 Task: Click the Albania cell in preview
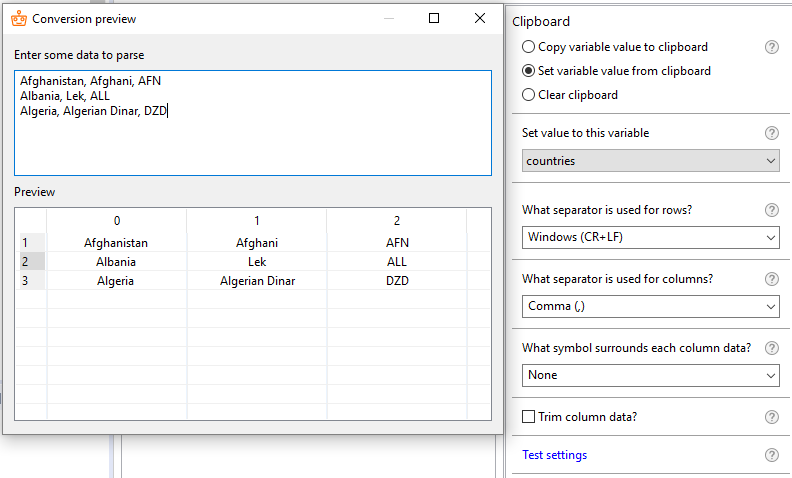[117, 262]
